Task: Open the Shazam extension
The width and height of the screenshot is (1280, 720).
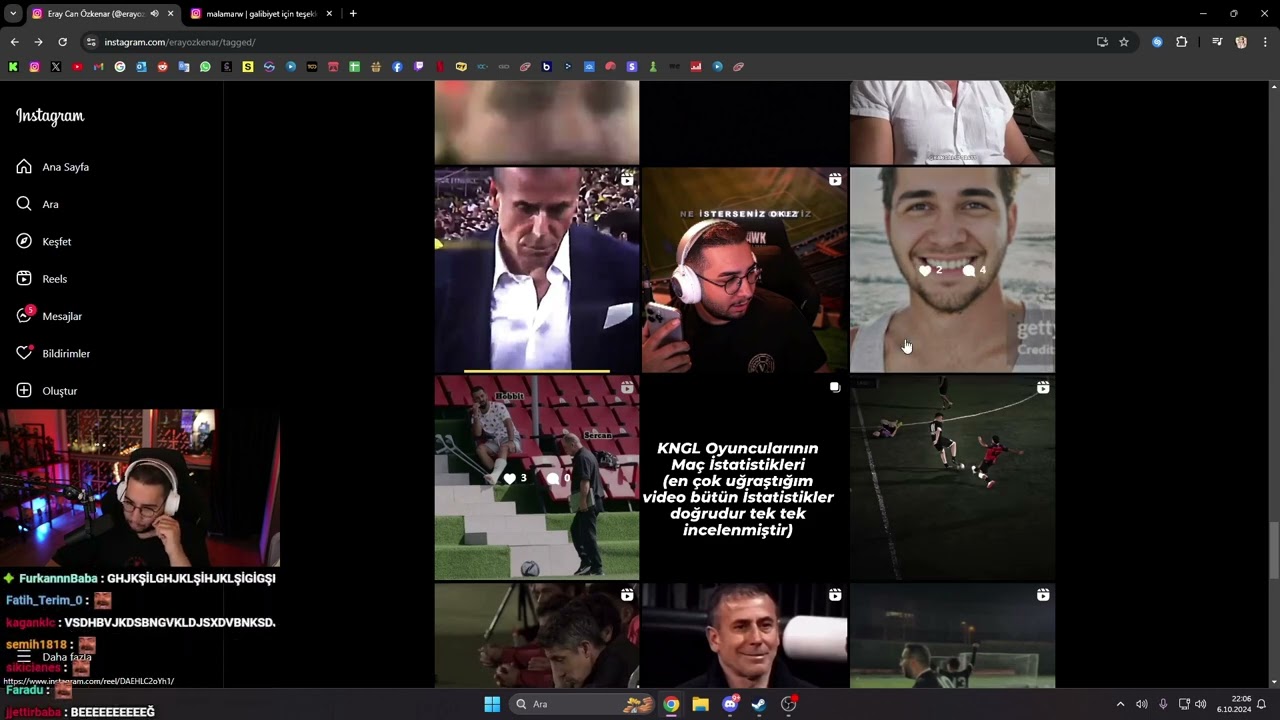Action: (x=1157, y=42)
